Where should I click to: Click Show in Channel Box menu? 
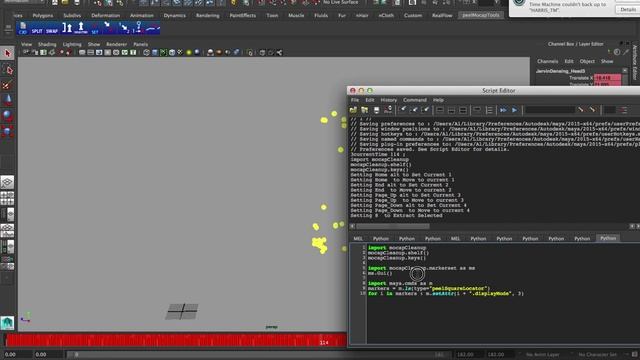click(607, 61)
